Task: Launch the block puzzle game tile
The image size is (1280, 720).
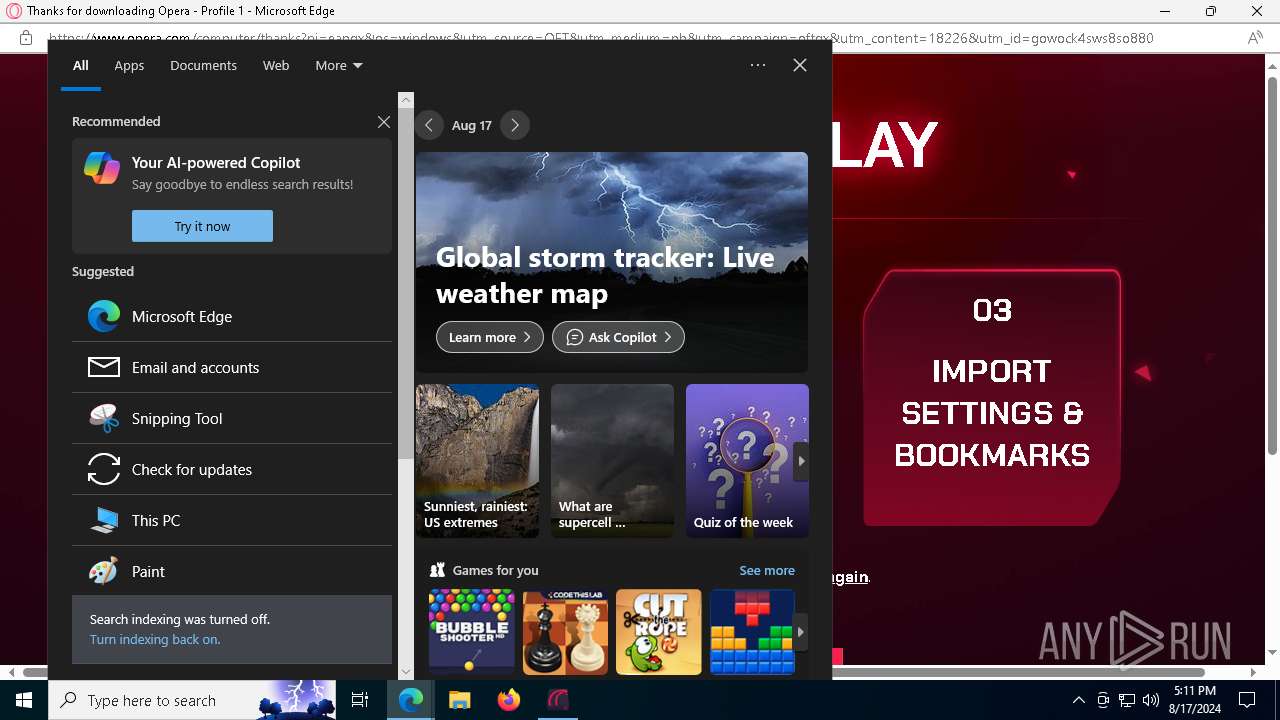Action: point(752,631)
